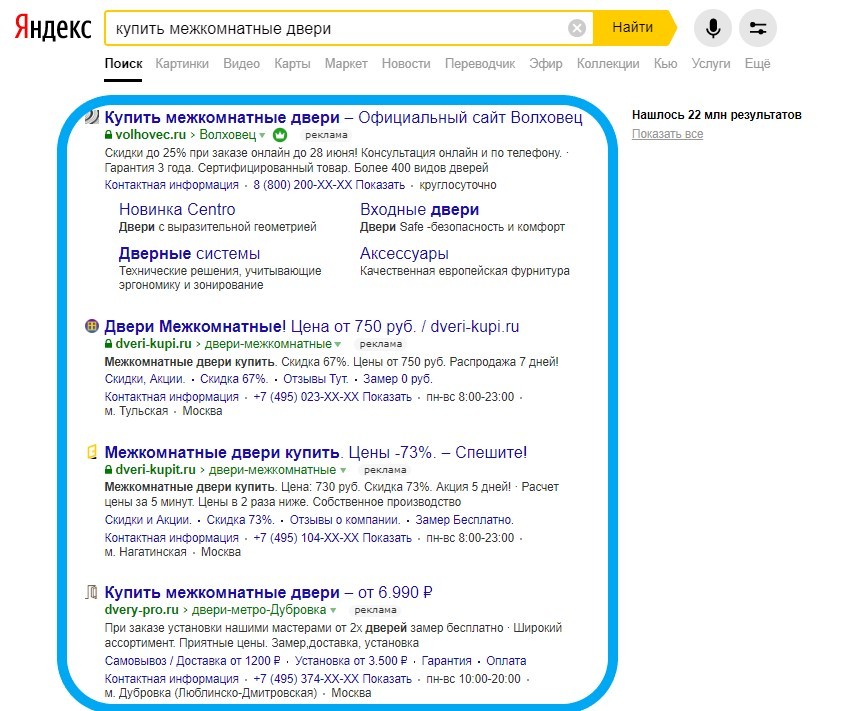
Task: Click the volhovec.ru green domain link
Action: [x=150, y=135]
